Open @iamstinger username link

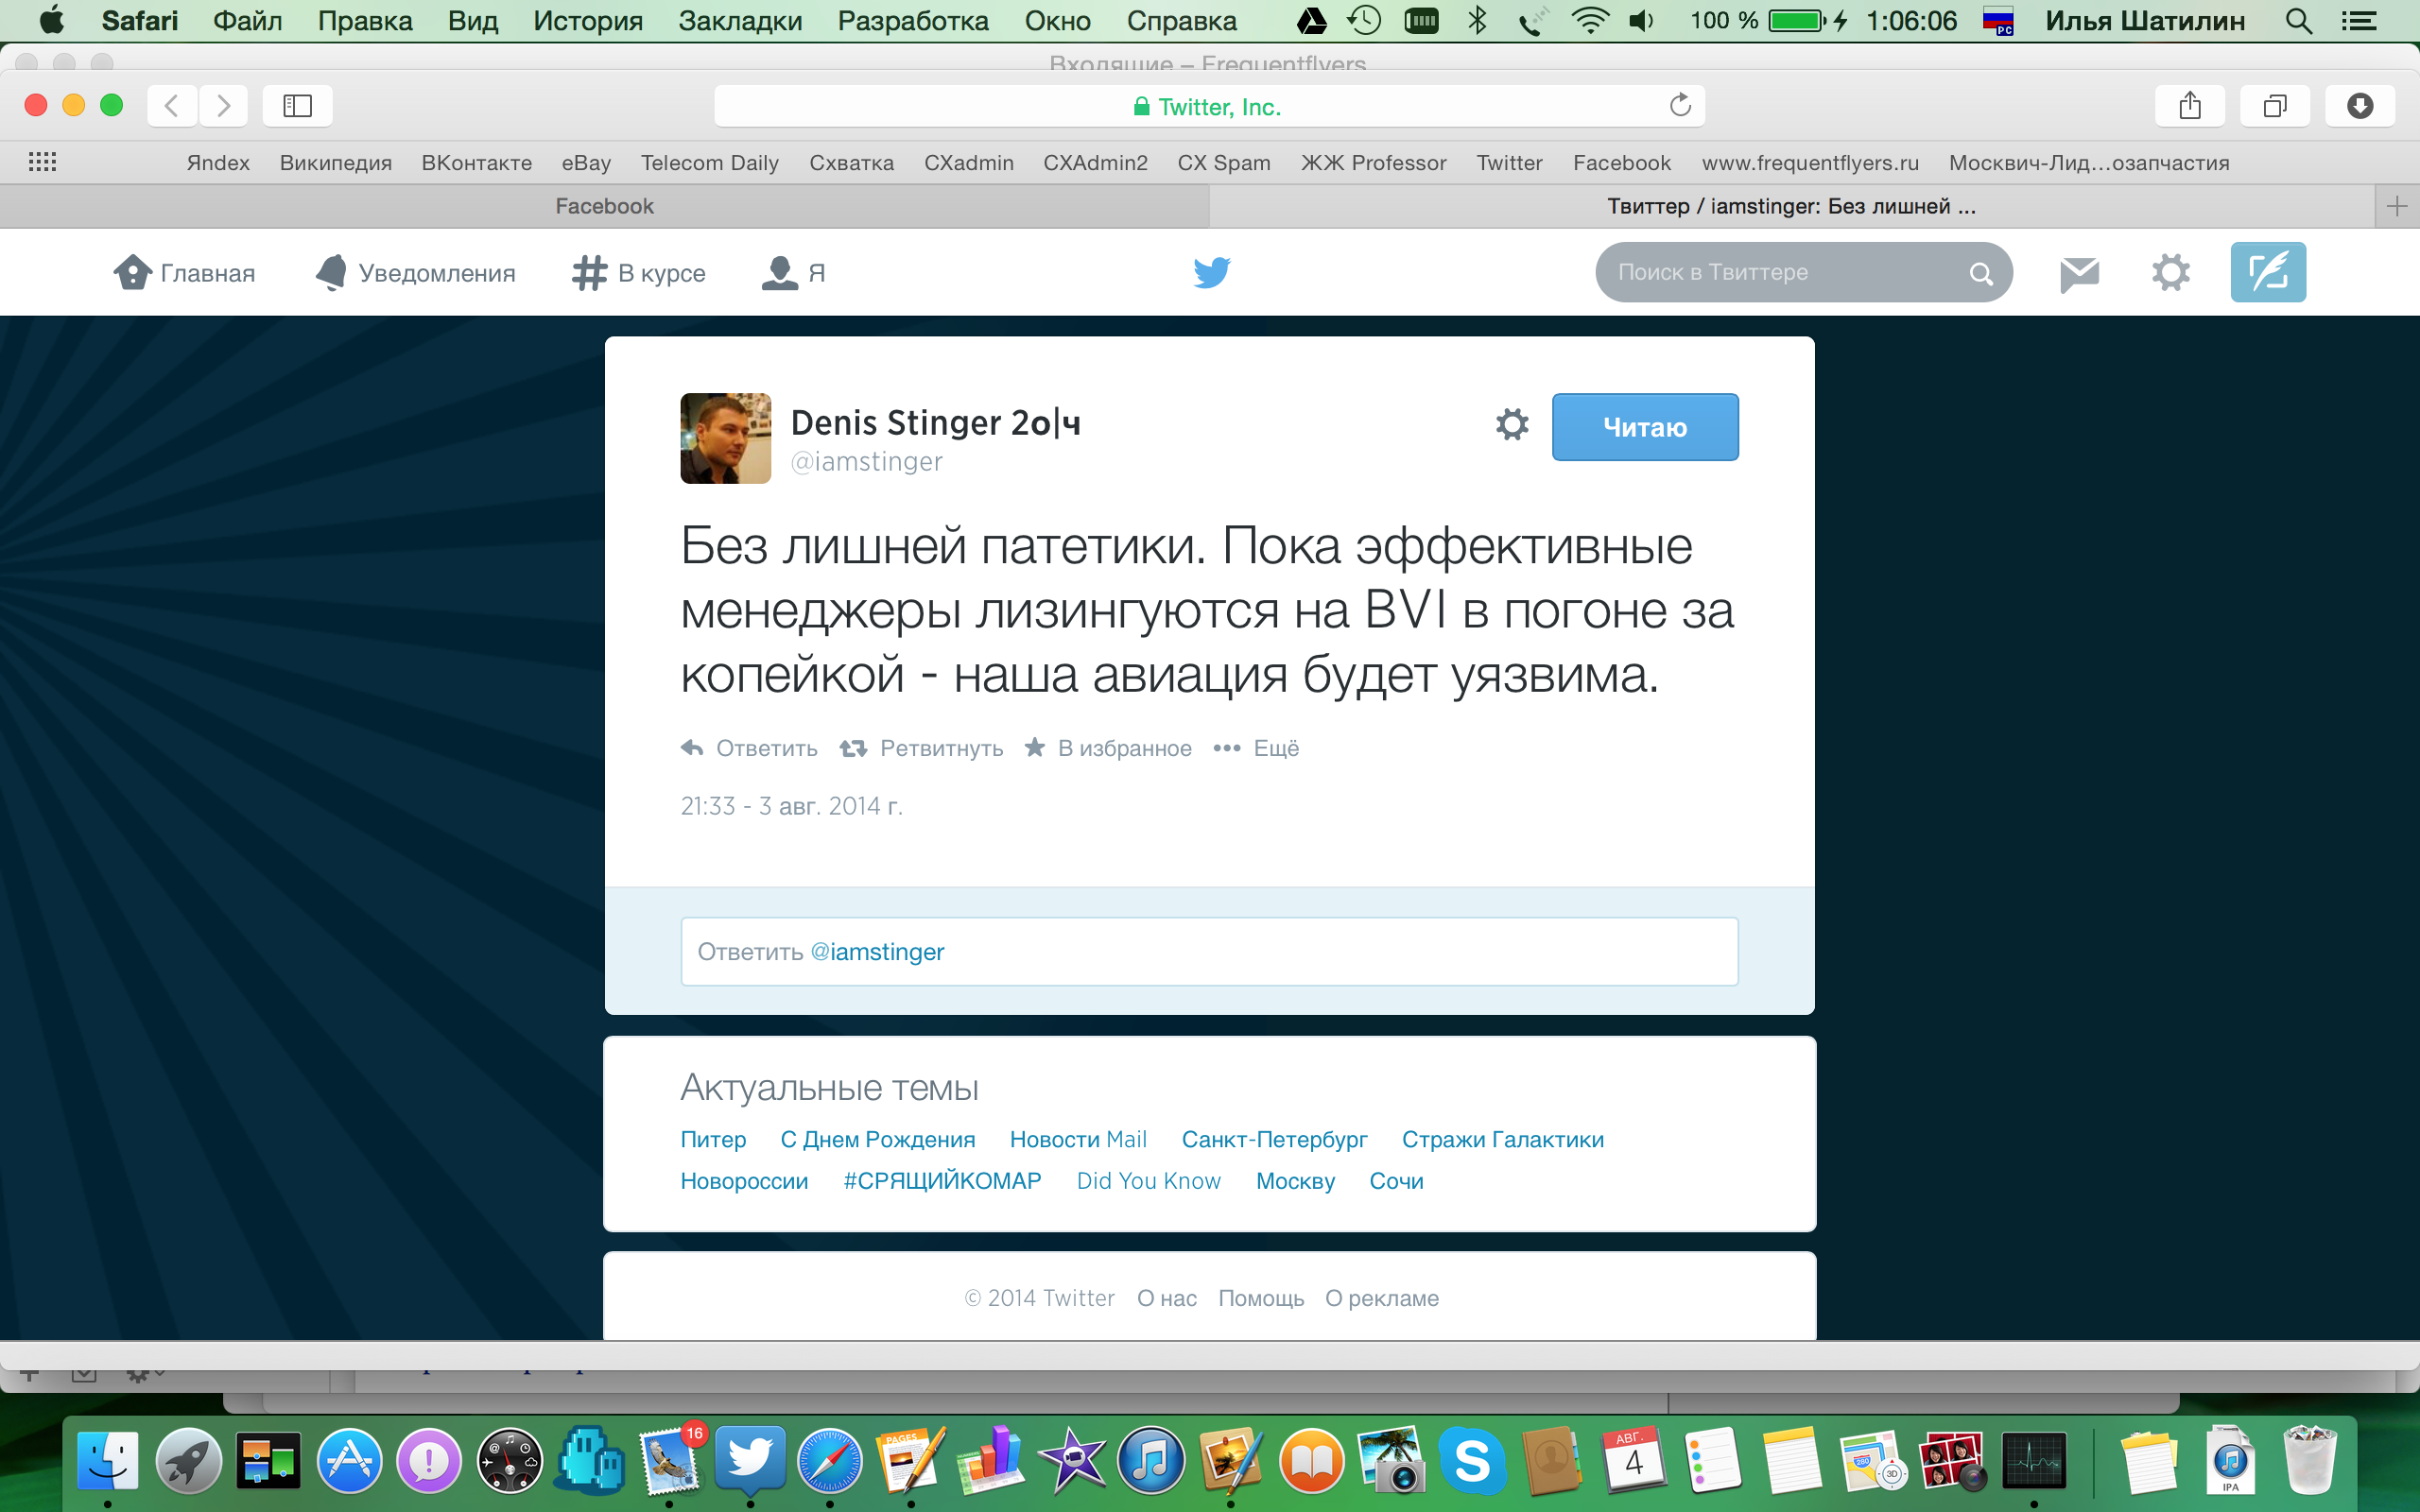[x=866, y=462]
